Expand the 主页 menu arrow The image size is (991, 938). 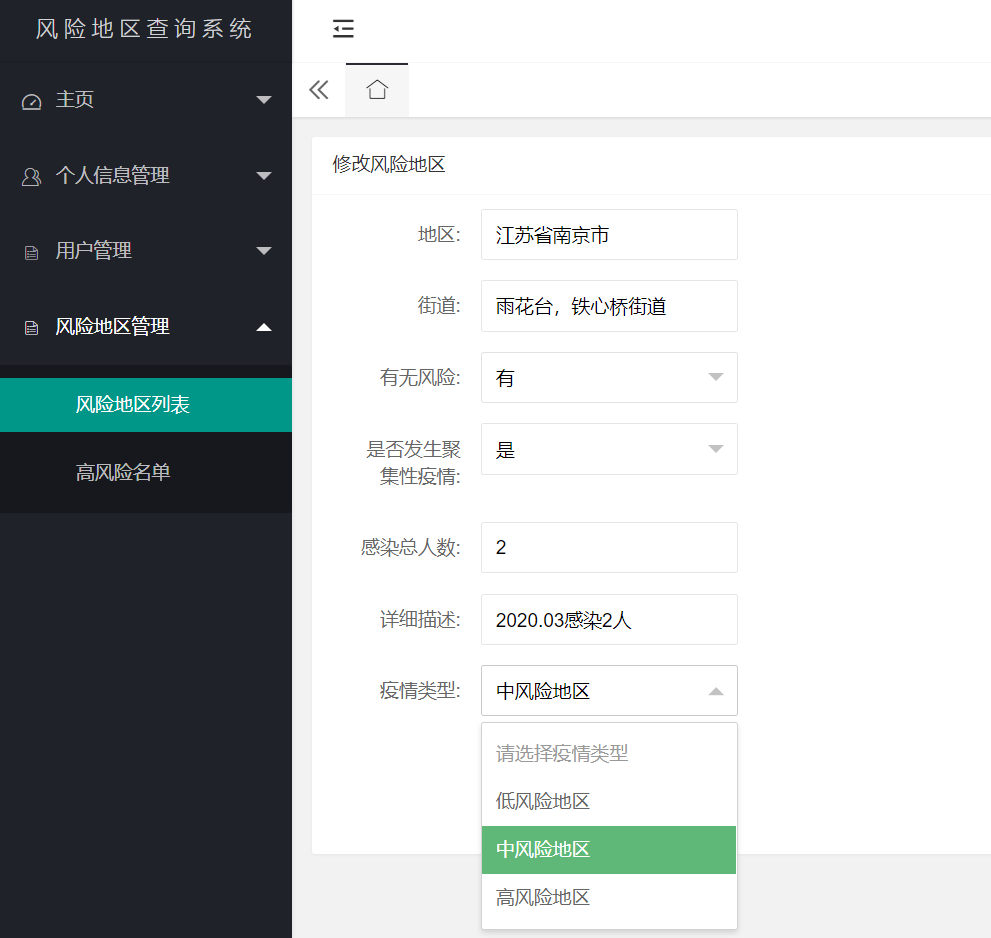pyautogui.click(x=264, y=100)
